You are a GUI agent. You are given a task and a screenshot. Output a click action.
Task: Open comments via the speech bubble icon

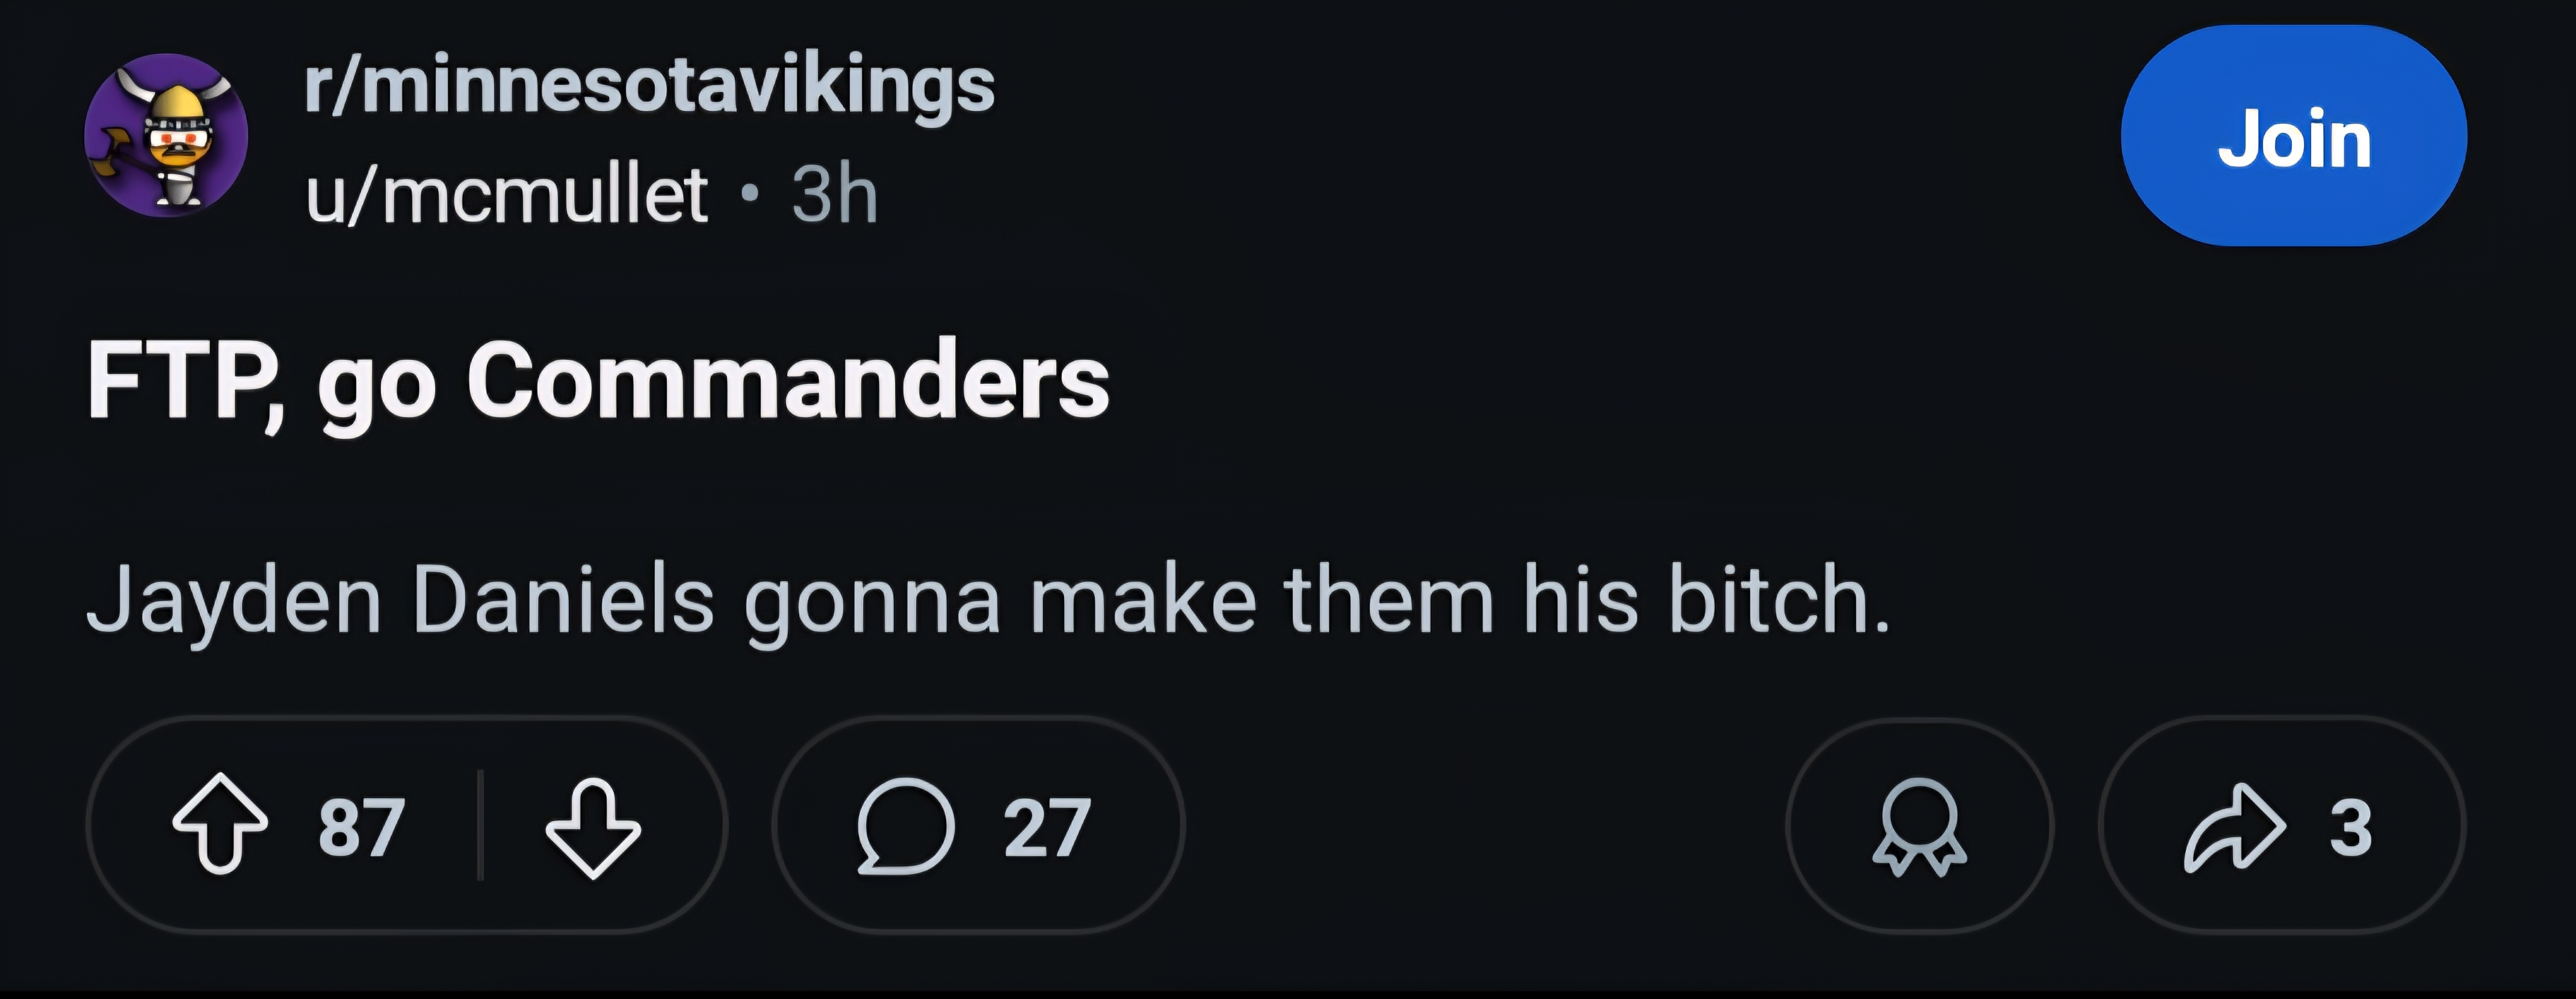906,826
